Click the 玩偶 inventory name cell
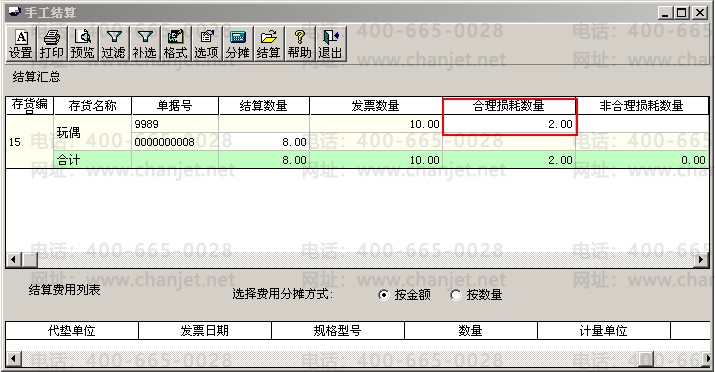 pos(93,133)
